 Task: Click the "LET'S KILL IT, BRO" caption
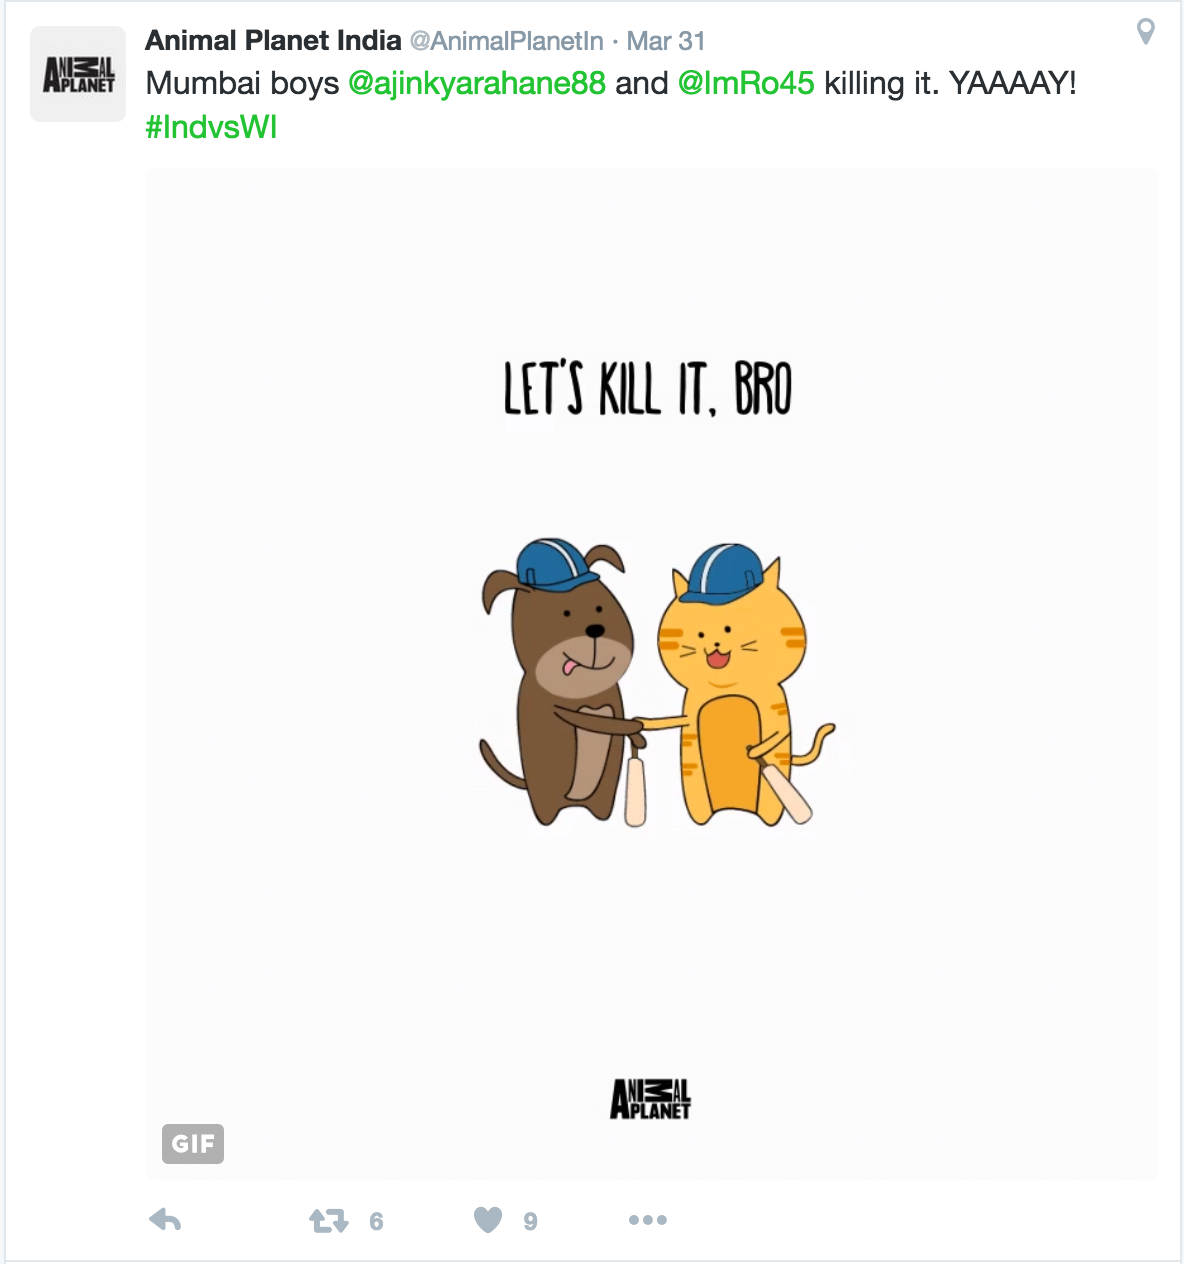[x=648, y=389]
